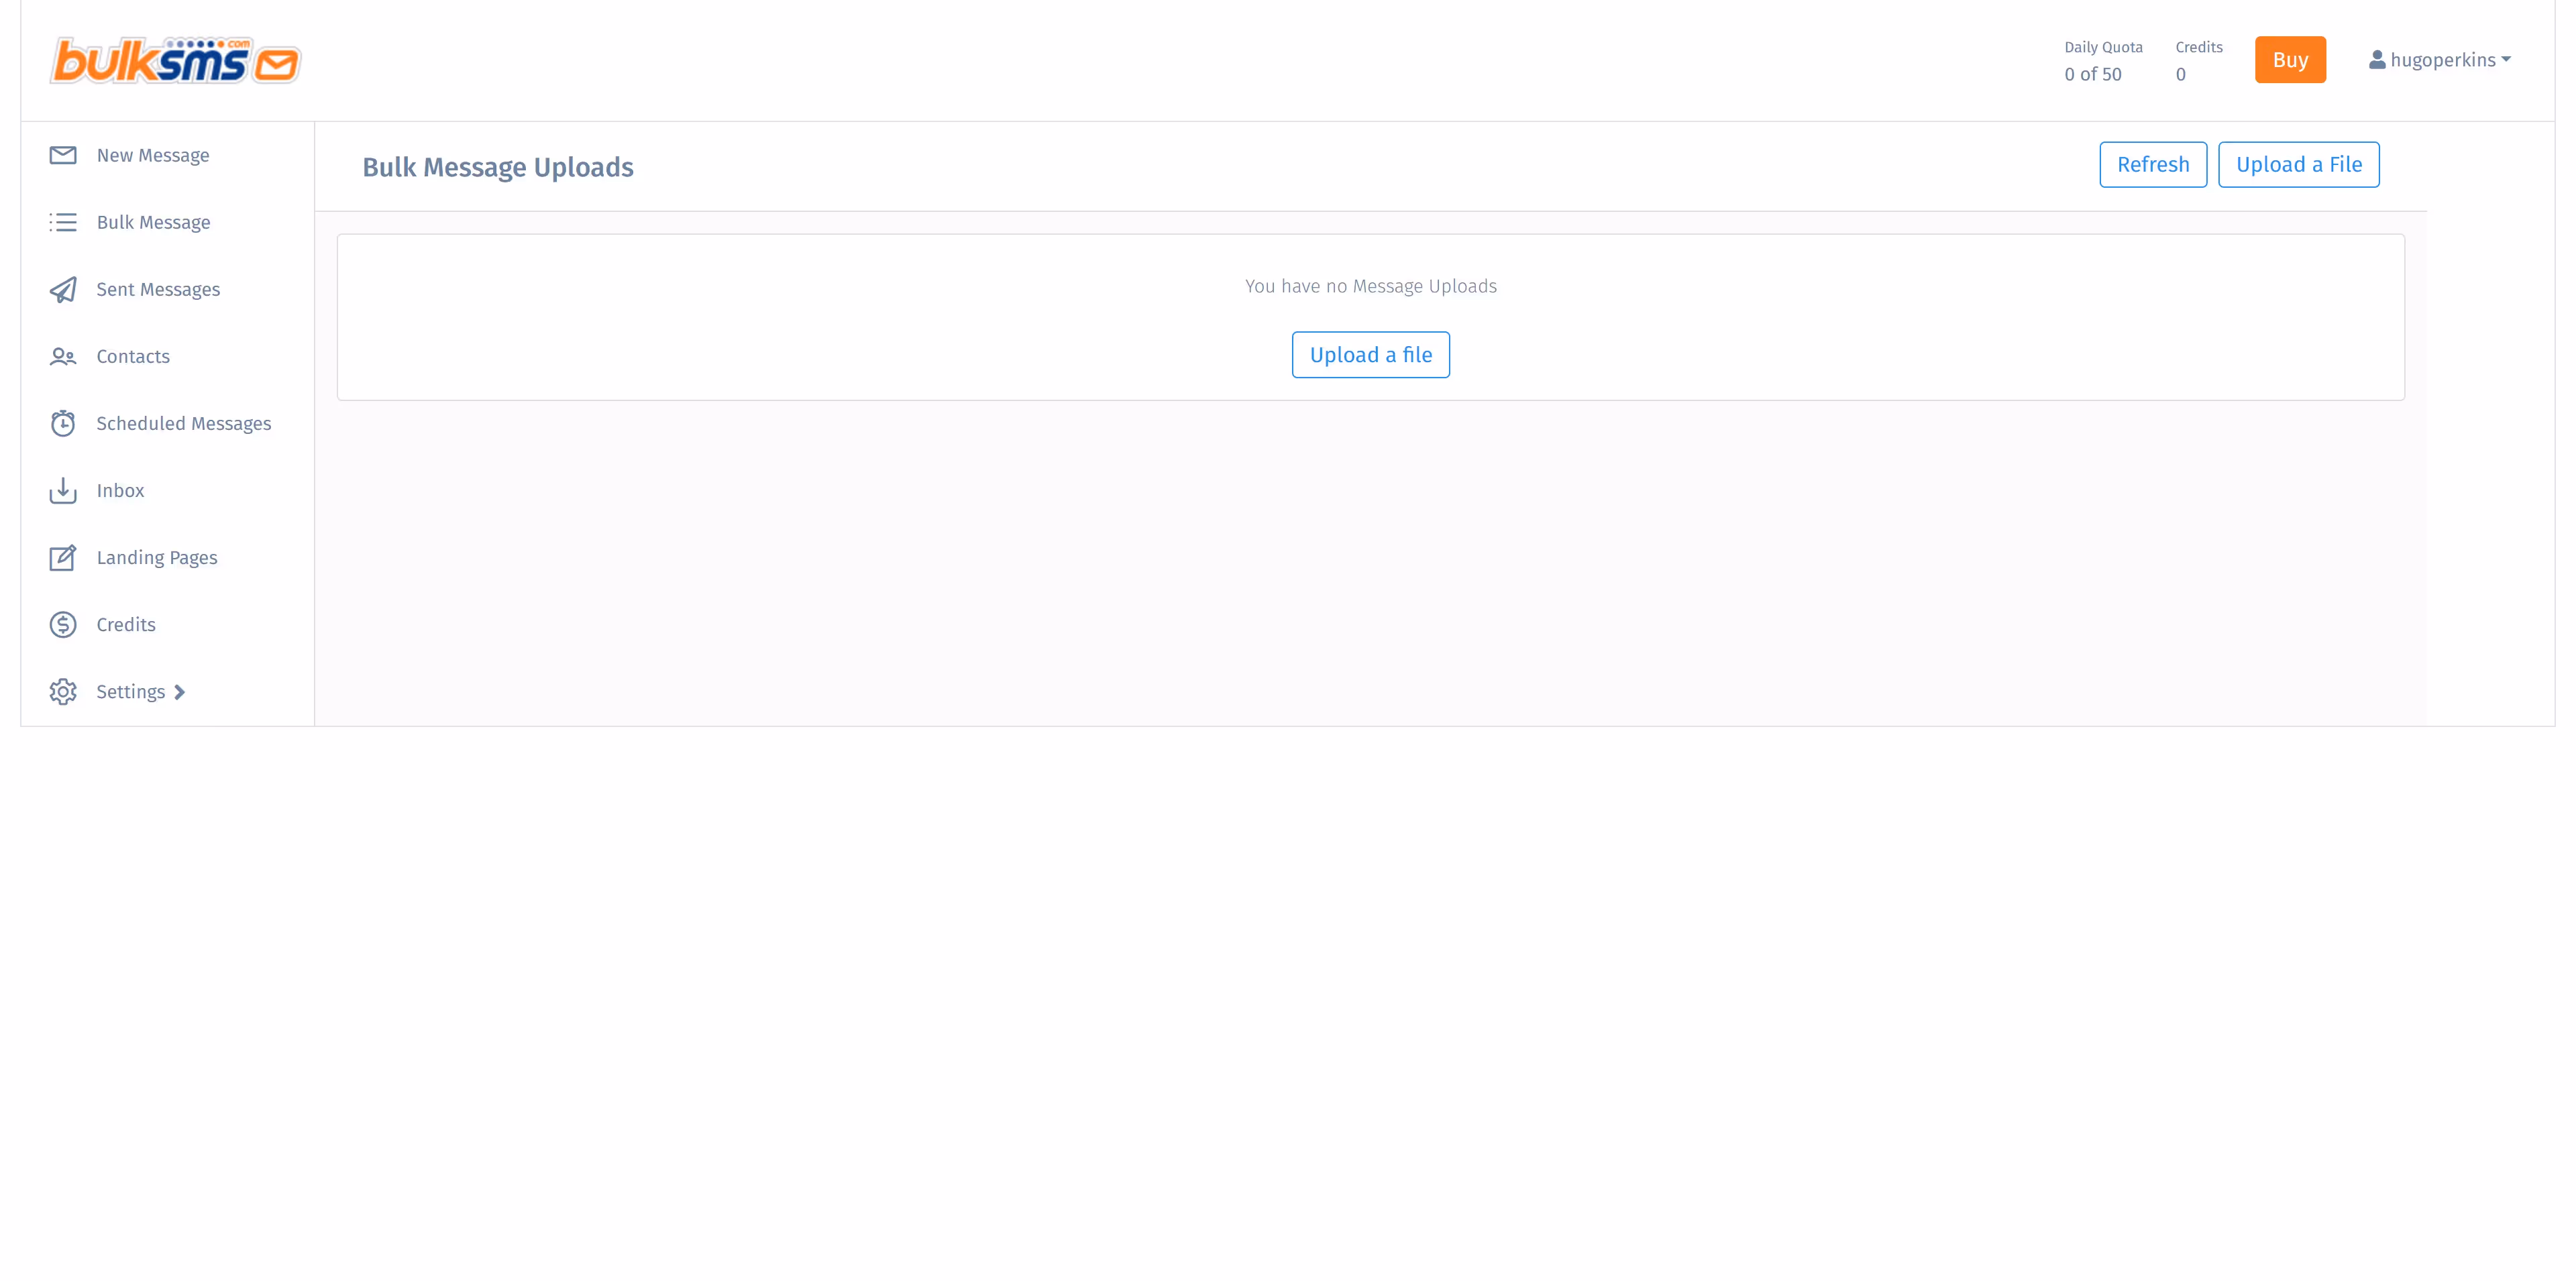The width and height of the screenshot is (2576, 1281).
Task: Click the Landing Pages edit icon
Action: click(63, 557)
